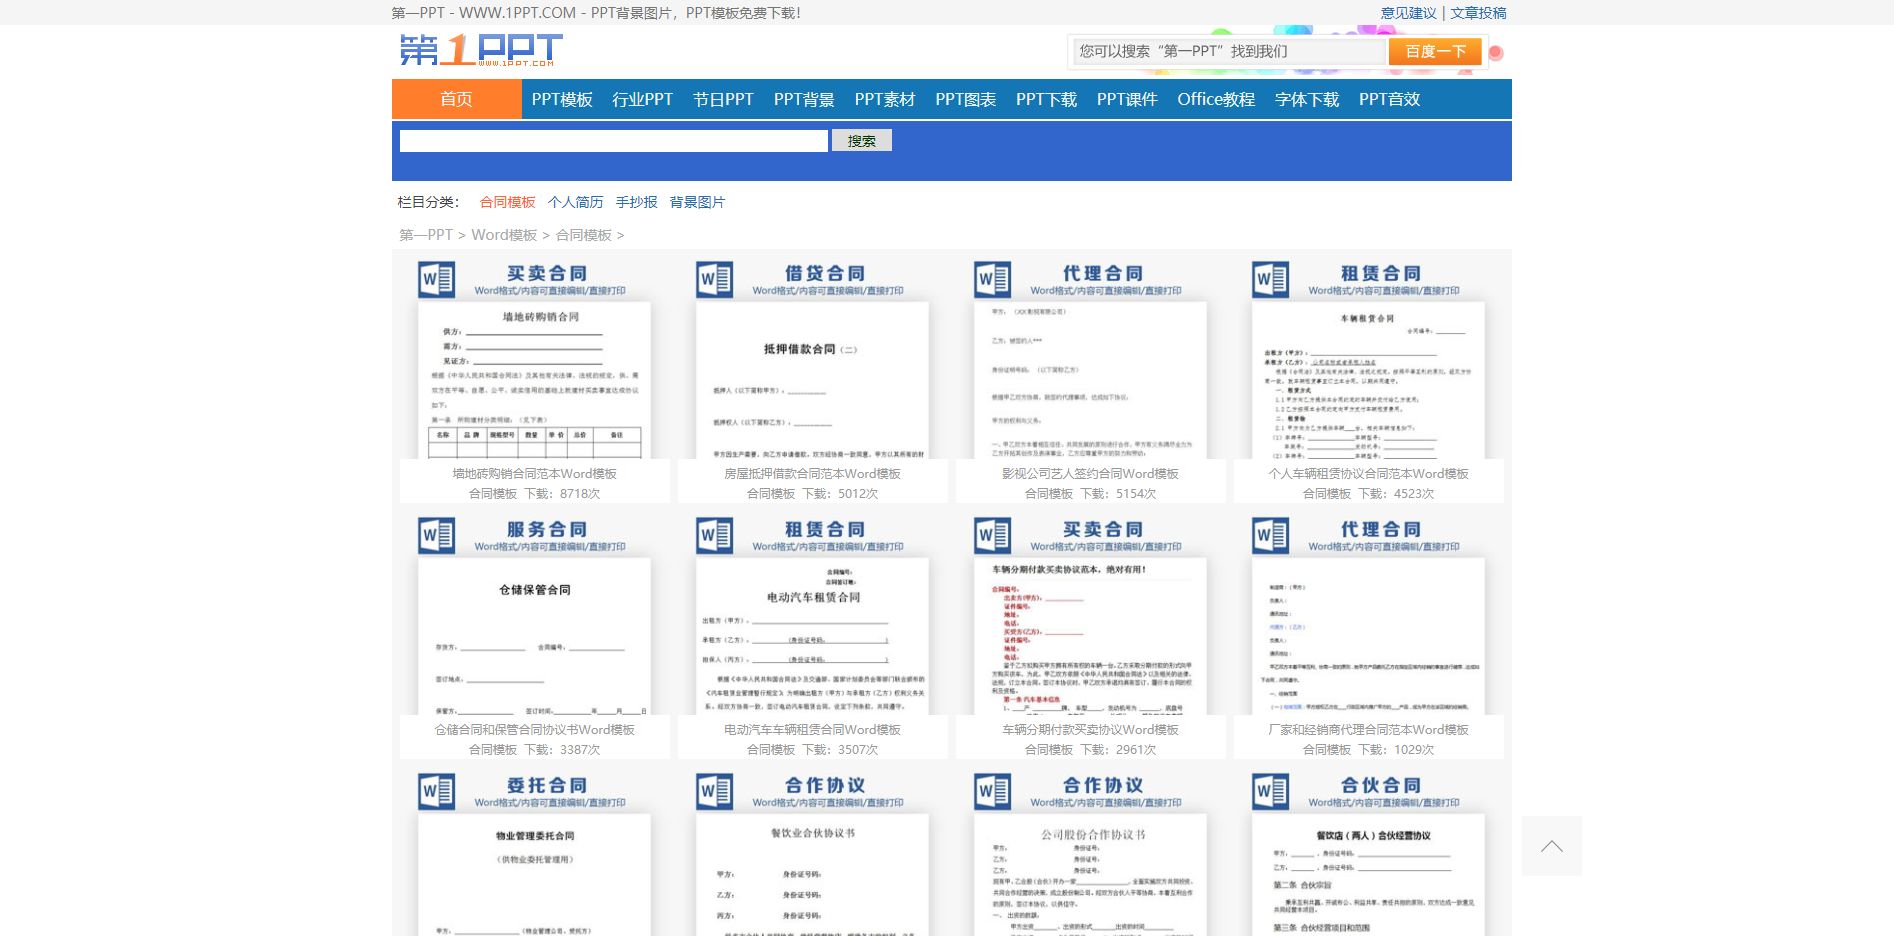This screenshot has height=936, width=1894.
Task: Focus the Baidu search input field
Action: (1229, 51)
